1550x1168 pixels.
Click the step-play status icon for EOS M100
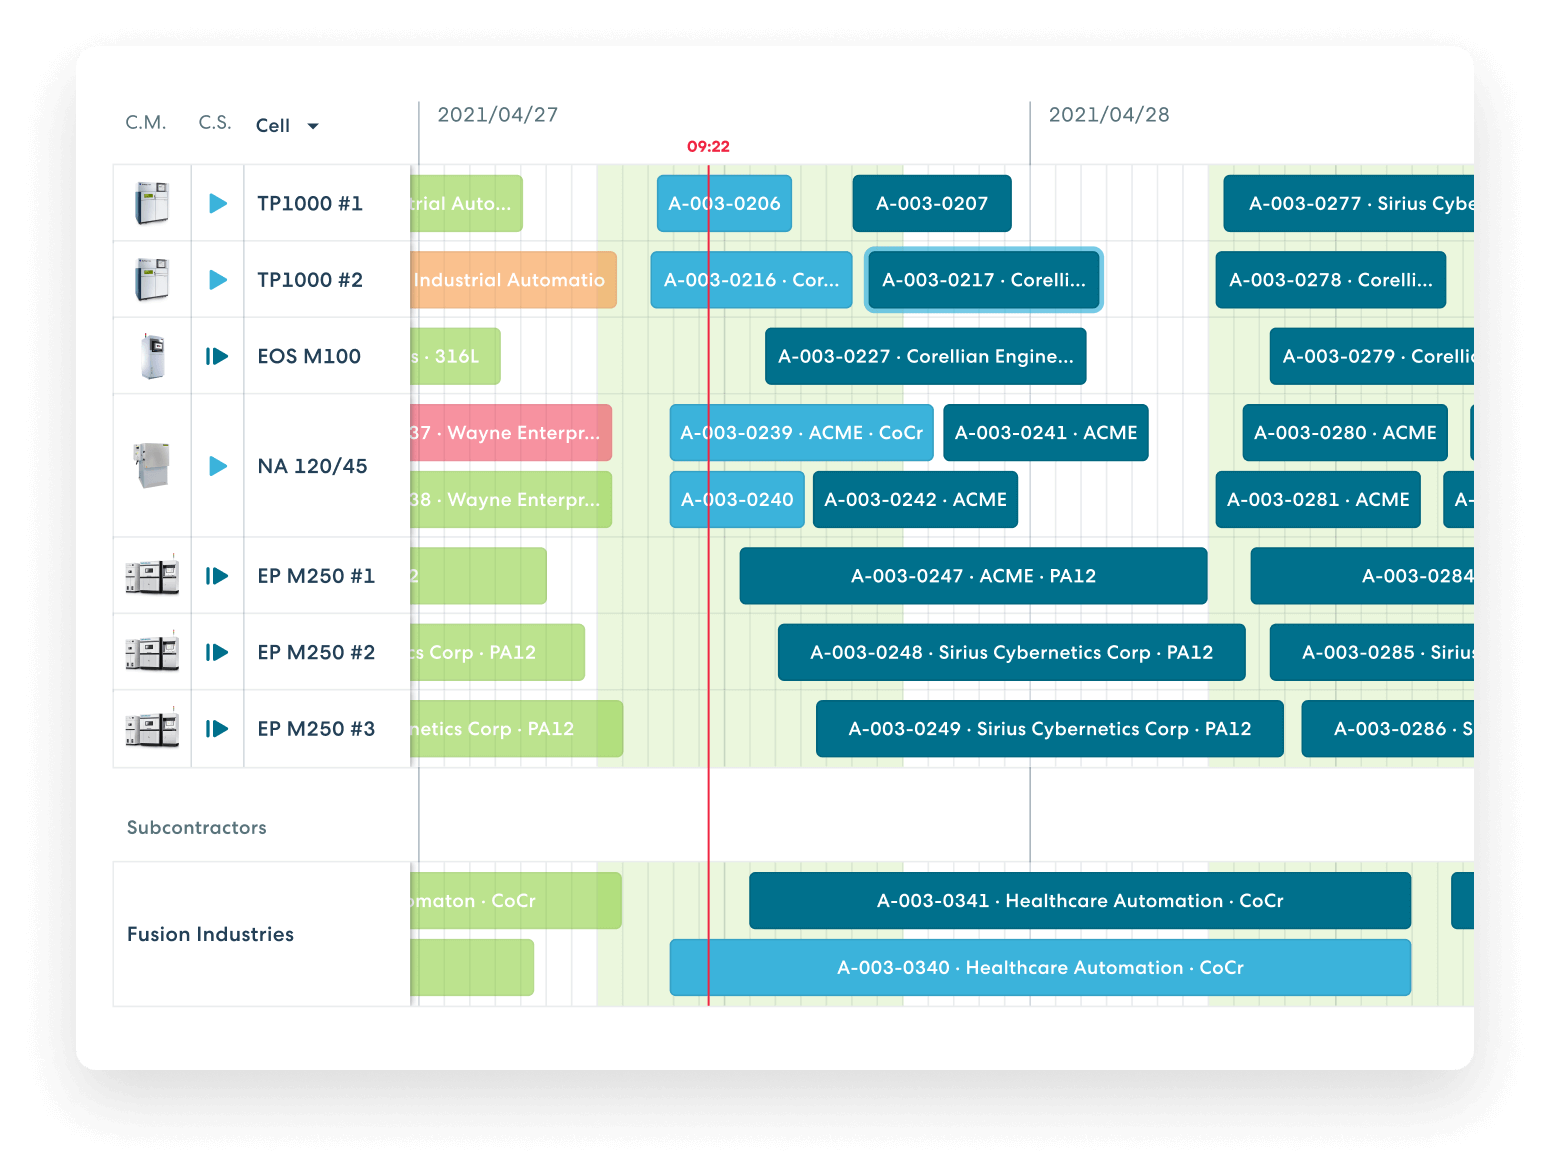click(x=217, y=356)
